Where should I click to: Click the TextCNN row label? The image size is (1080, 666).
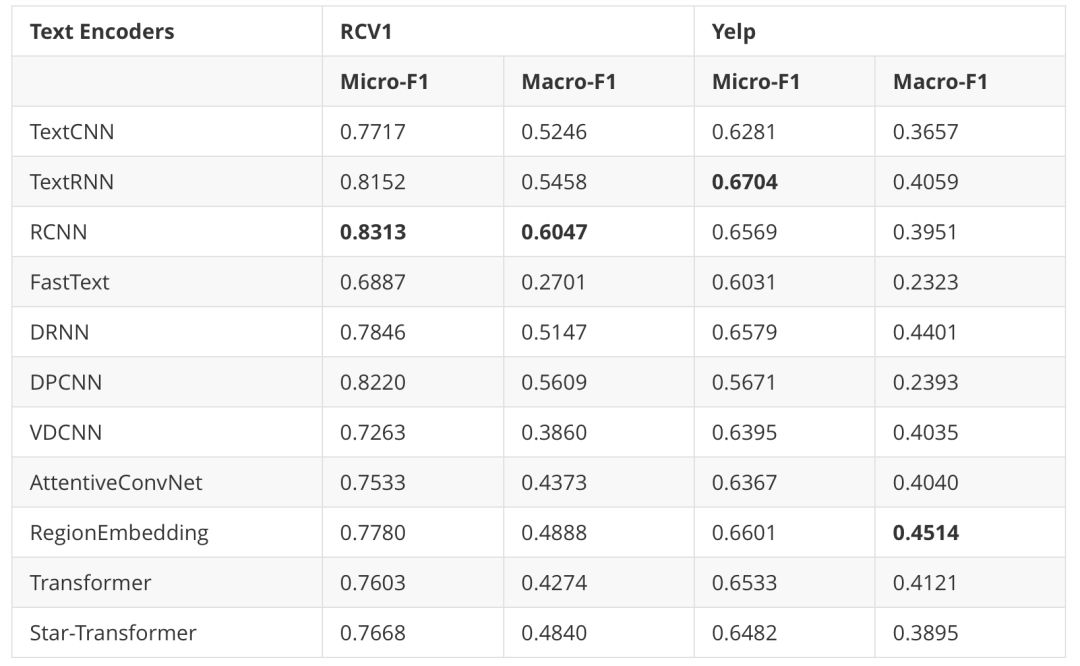pos(72,132)
